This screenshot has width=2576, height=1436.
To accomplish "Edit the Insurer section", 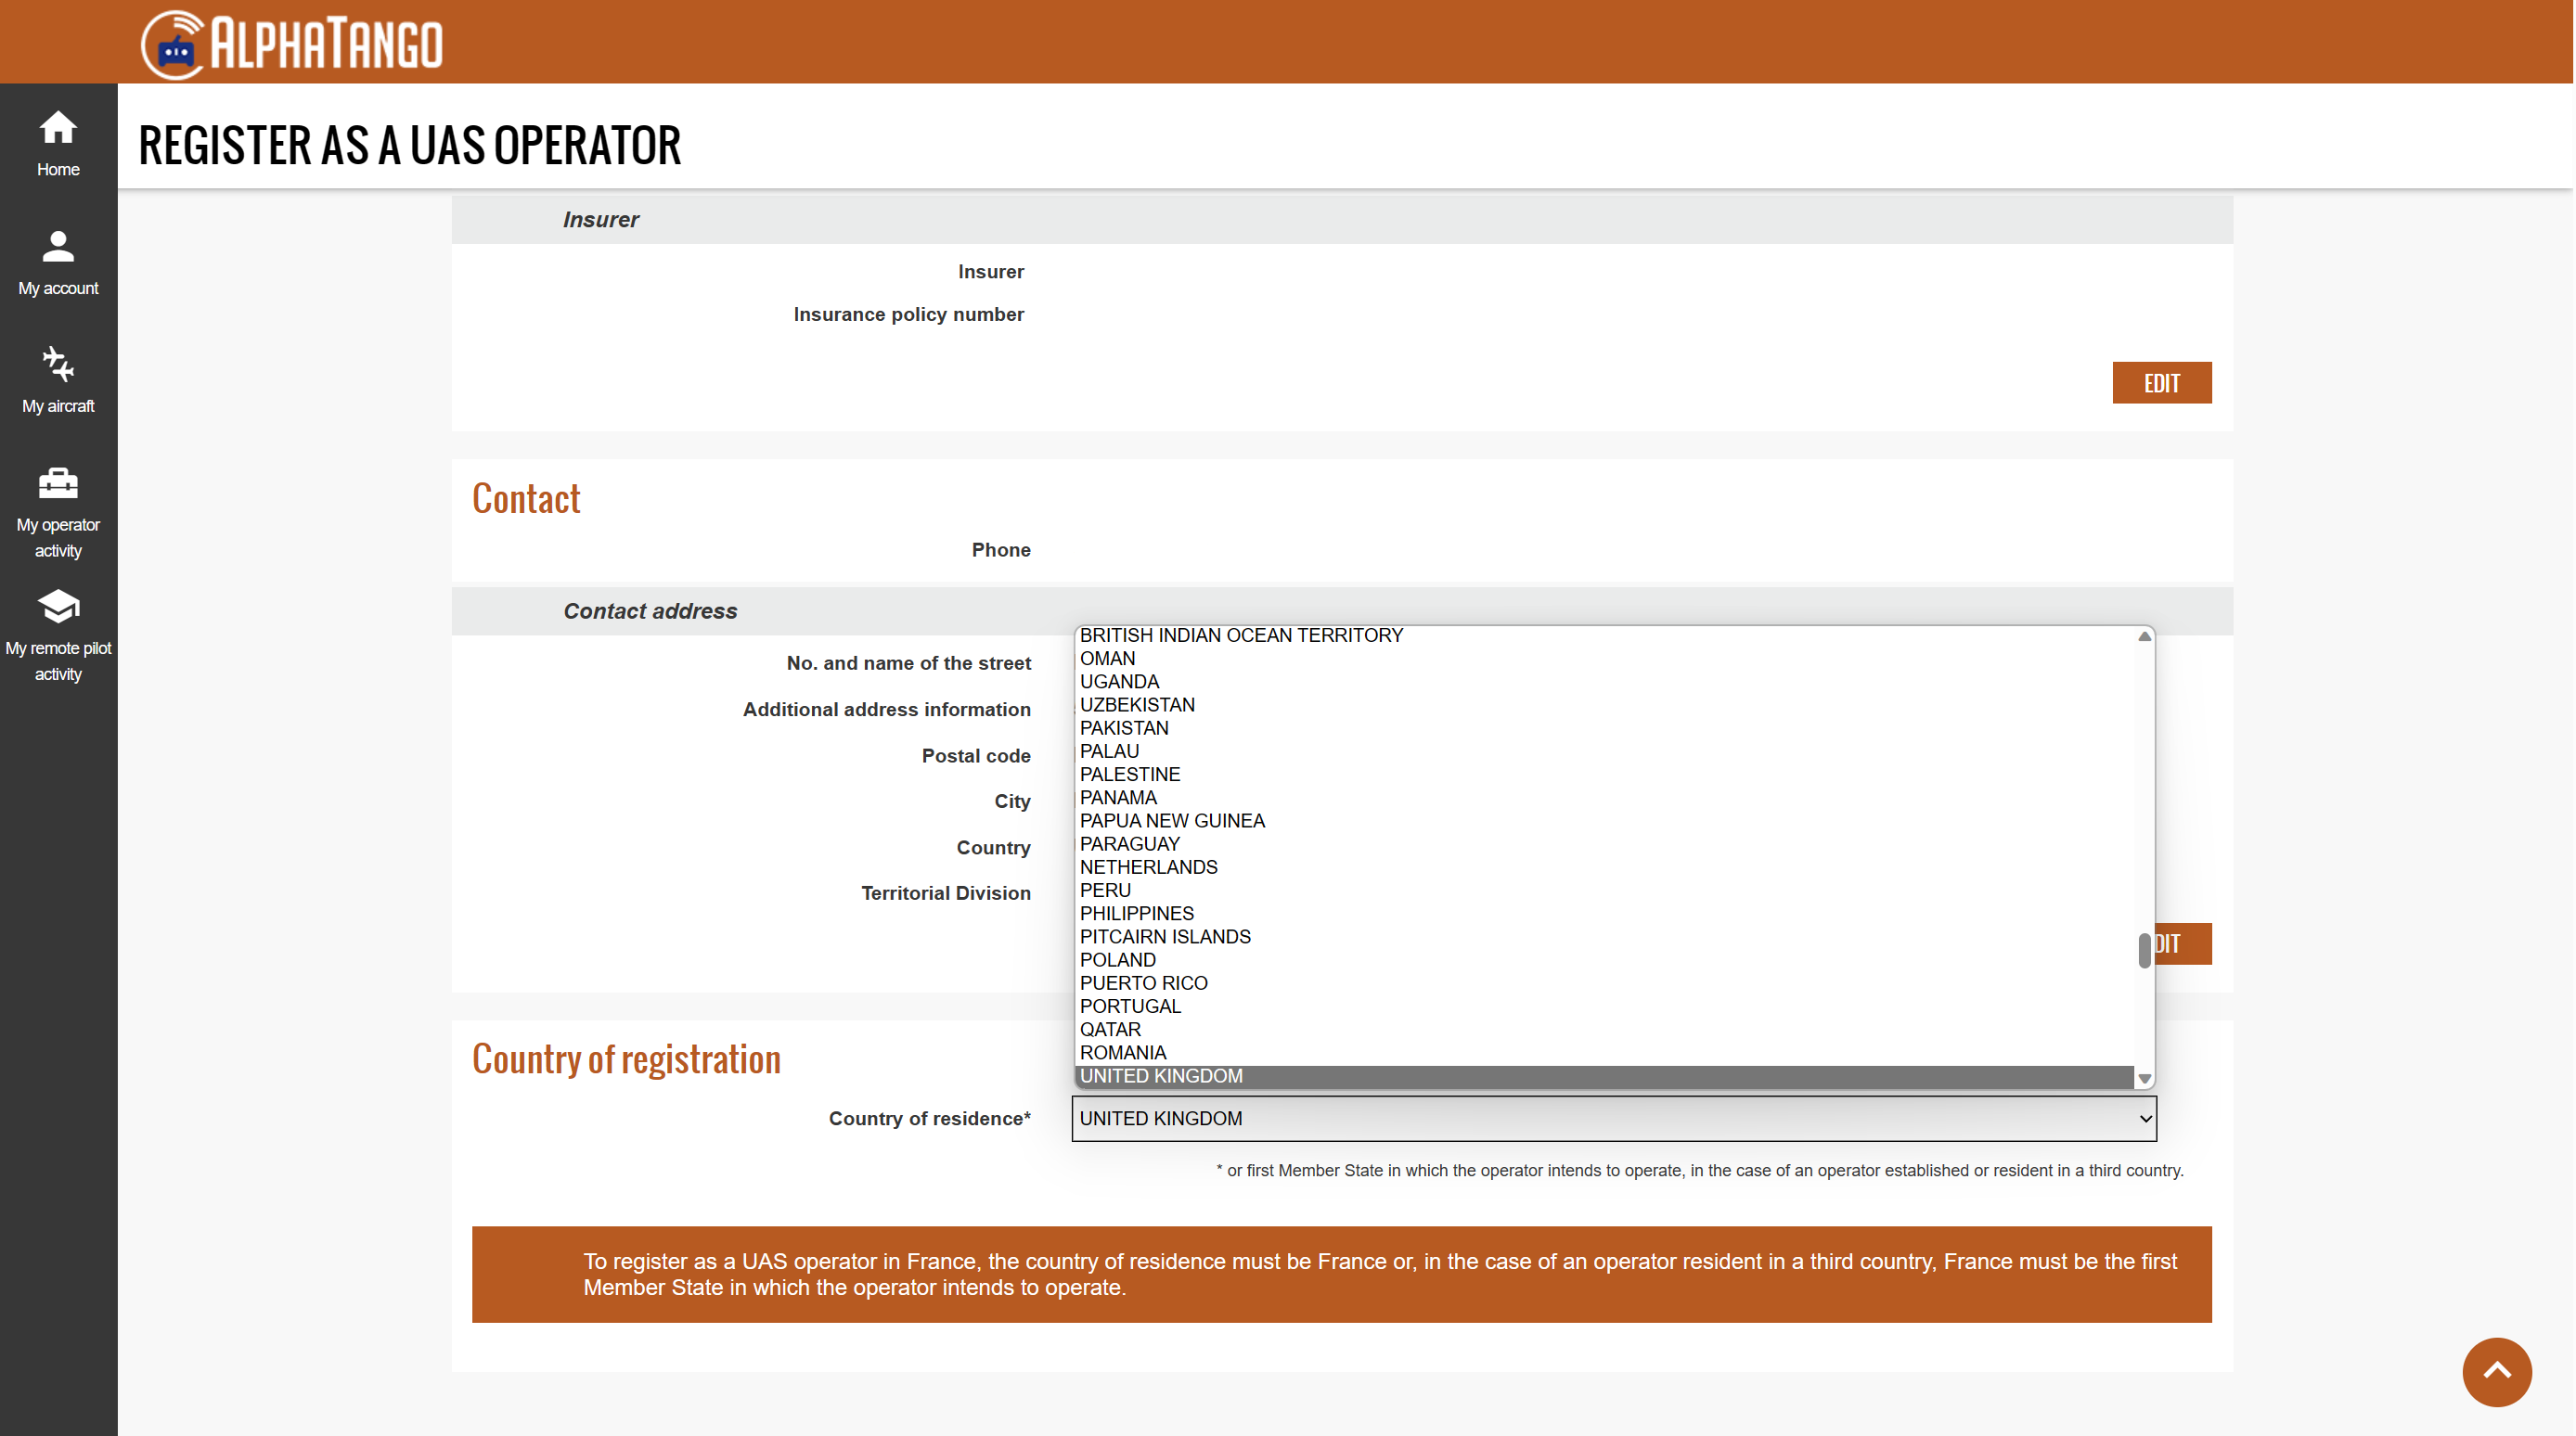I will 2162,383.
